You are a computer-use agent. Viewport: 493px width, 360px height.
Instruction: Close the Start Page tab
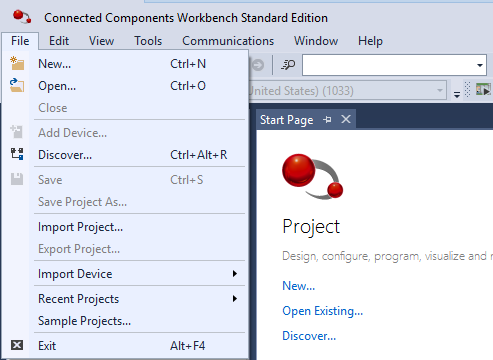(x=346, y=119)
